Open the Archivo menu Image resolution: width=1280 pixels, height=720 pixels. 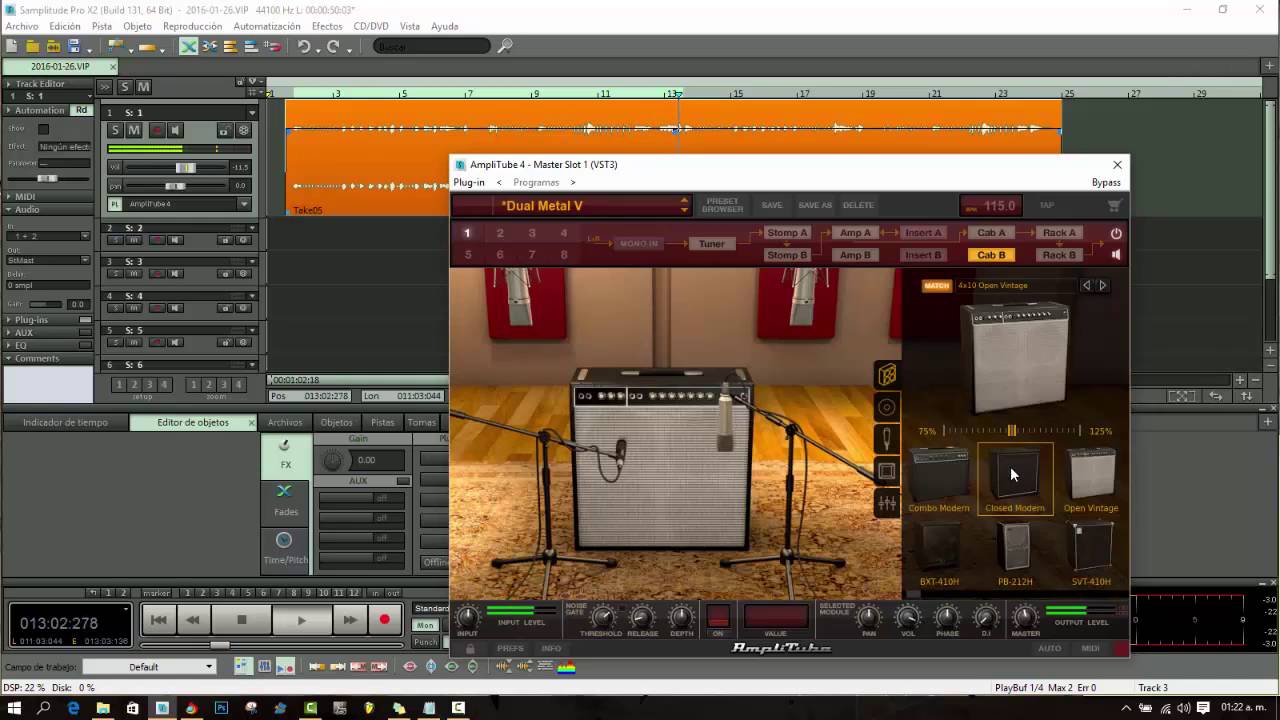[22, 26]
